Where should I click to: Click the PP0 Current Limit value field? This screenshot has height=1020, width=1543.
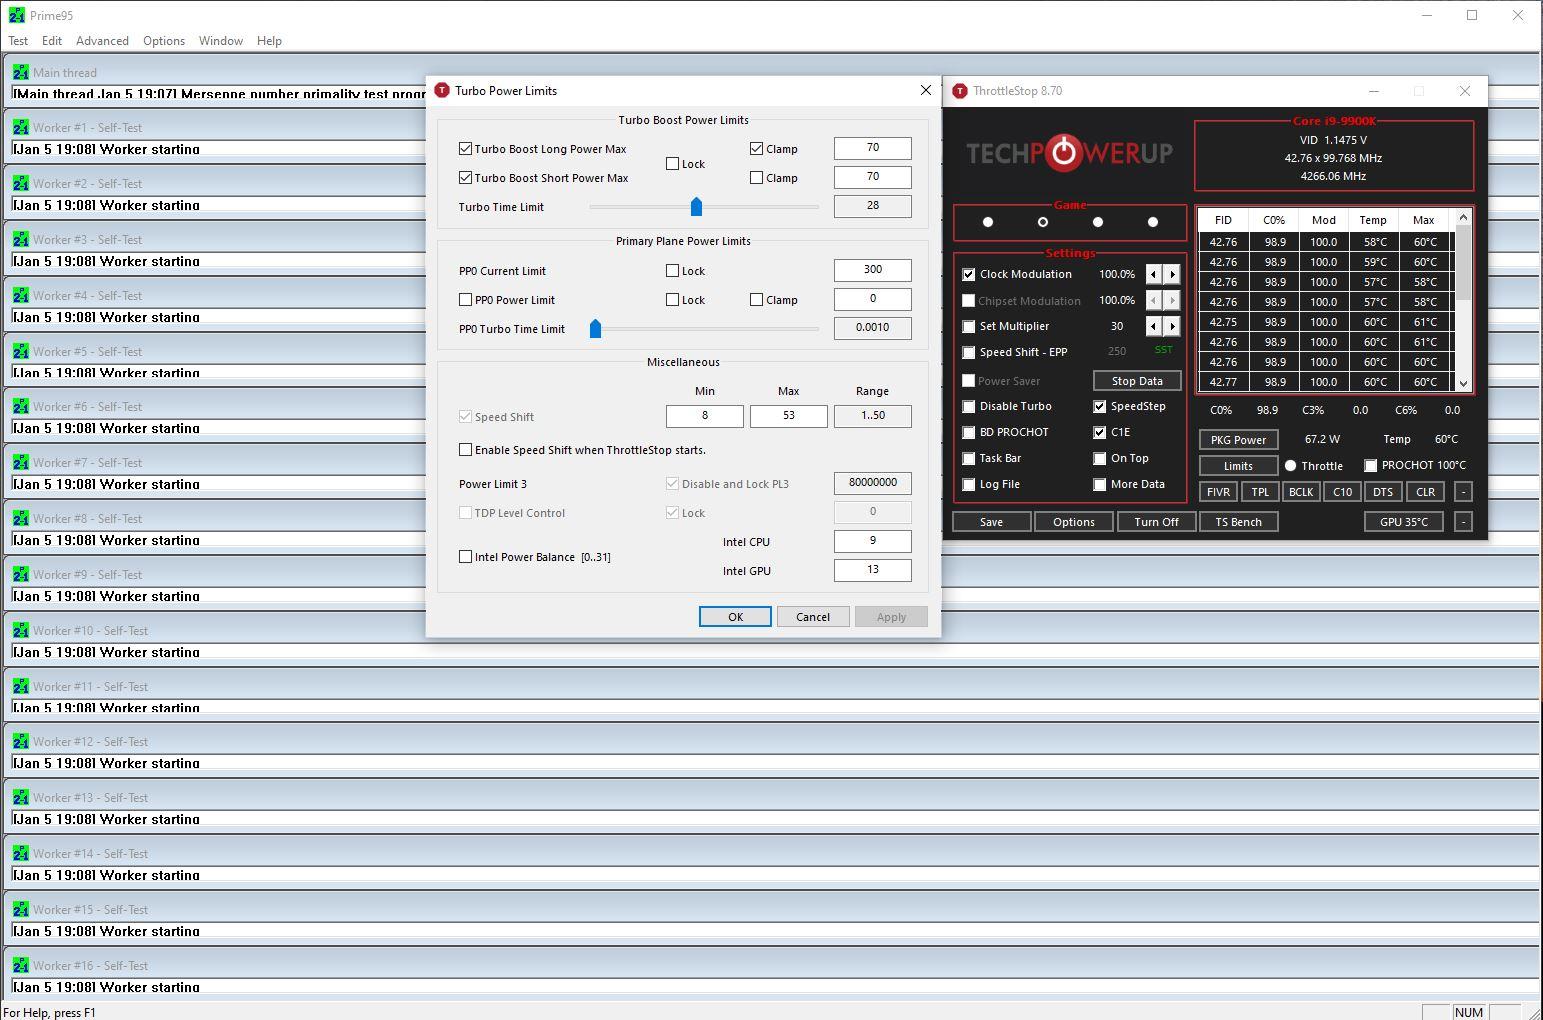point(872,270)
